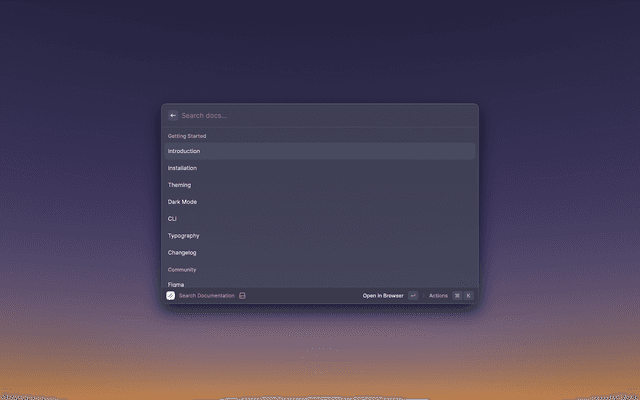This screenshot has width=640, height=400.
Task: Click the extension logo icon in the footer
Action: coord(171,295)
